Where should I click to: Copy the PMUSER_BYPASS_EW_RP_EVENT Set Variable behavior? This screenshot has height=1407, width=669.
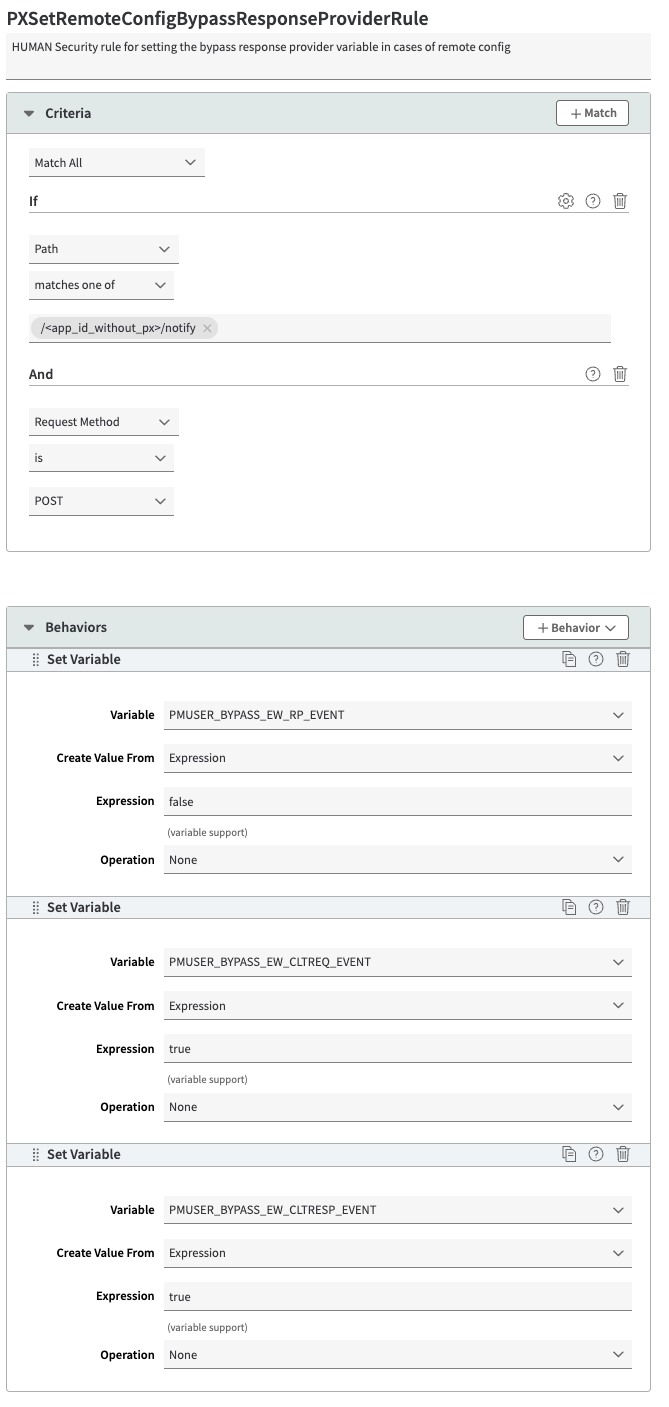tap(569, 659)
